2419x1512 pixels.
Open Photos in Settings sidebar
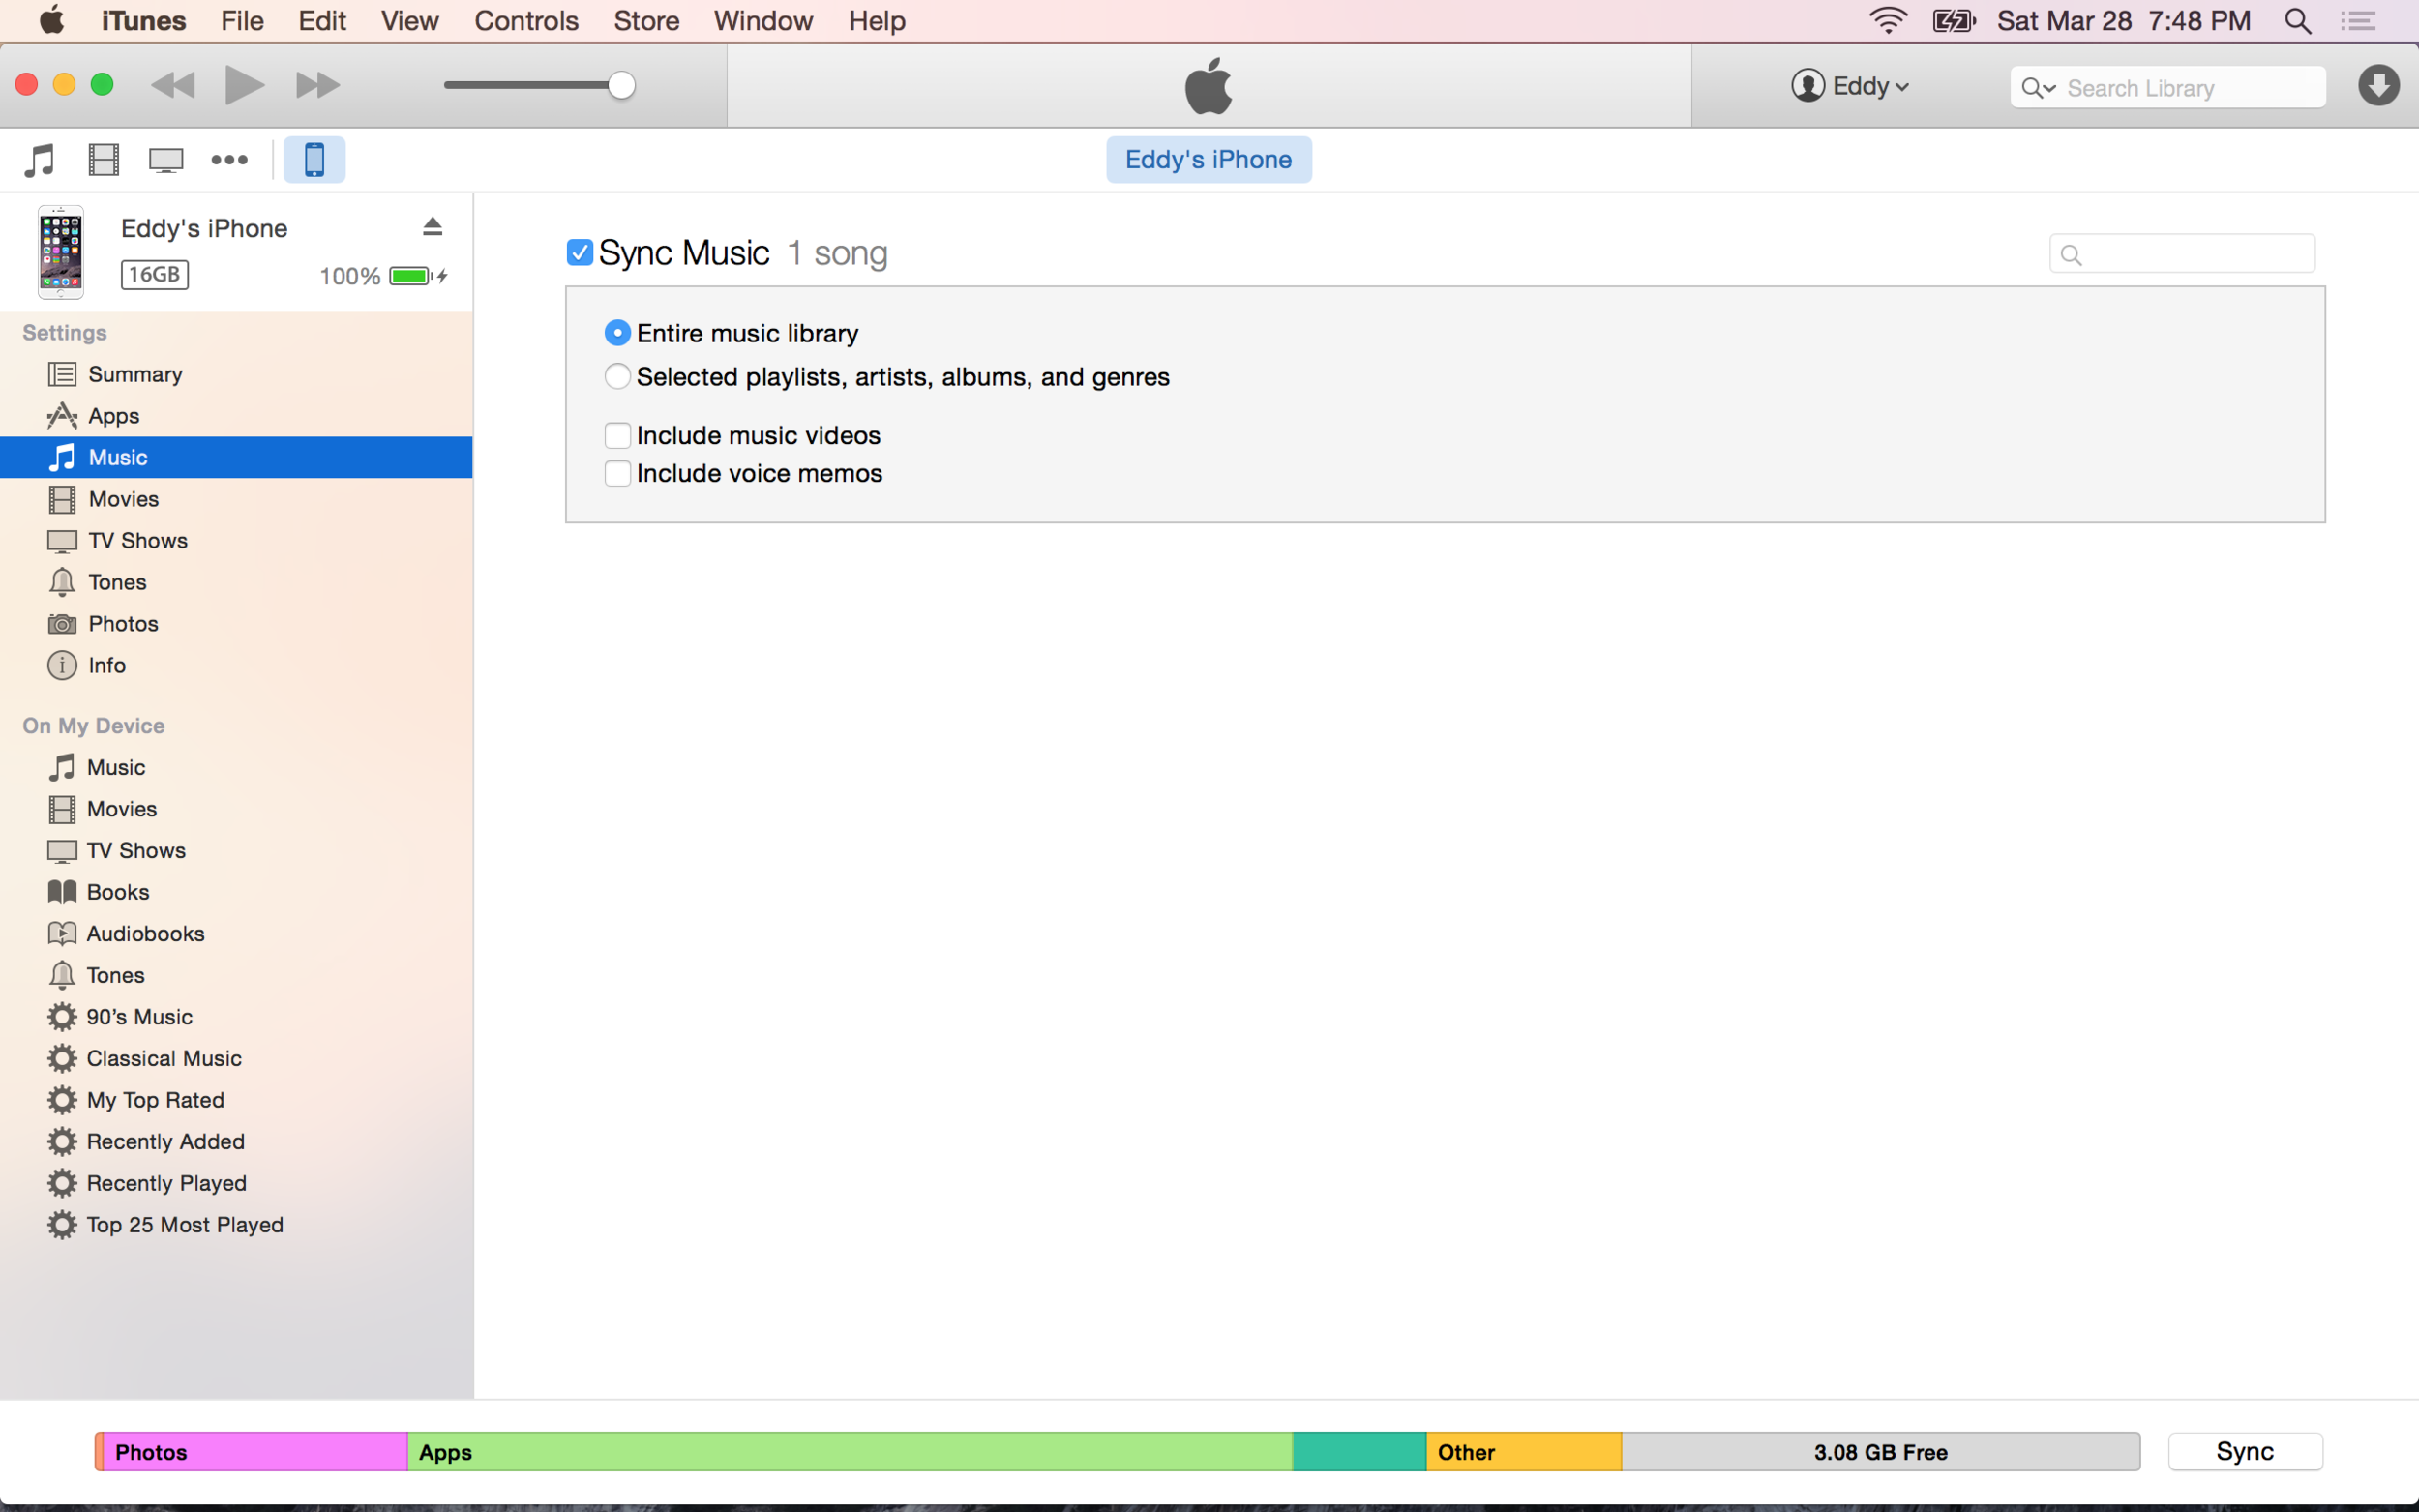click(x=236, y=624)
